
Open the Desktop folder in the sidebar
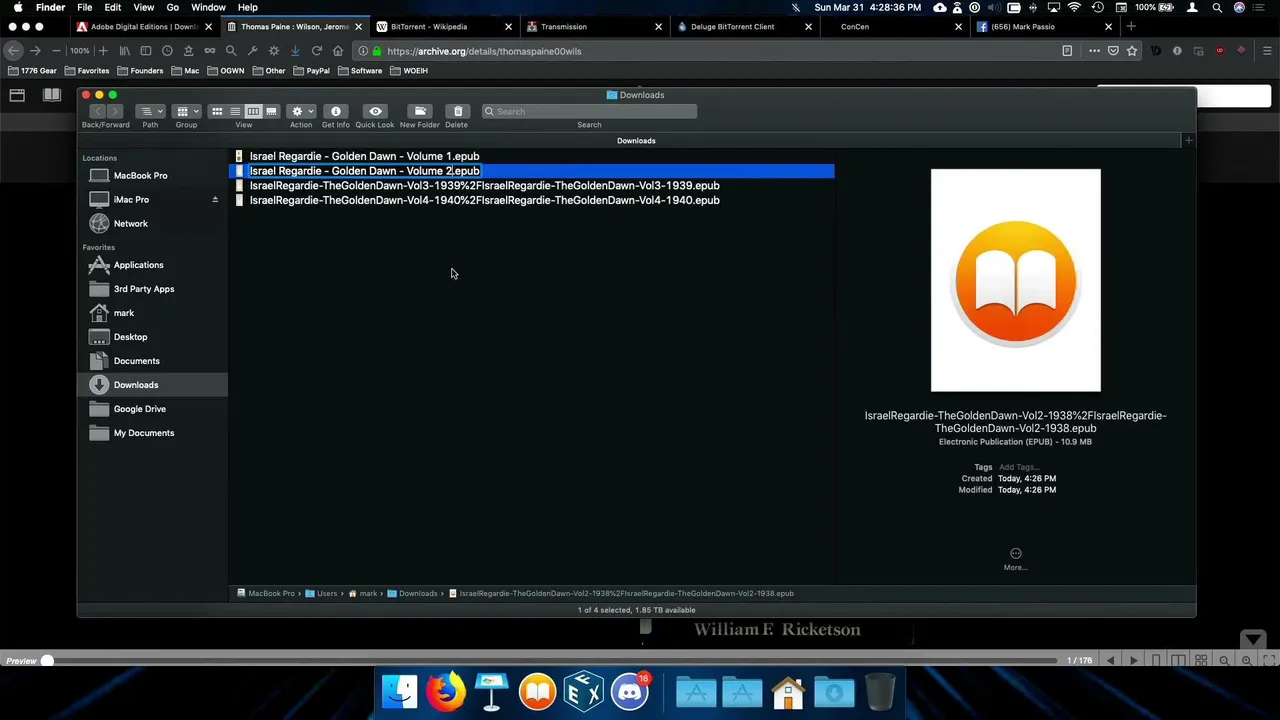[130, 337]
